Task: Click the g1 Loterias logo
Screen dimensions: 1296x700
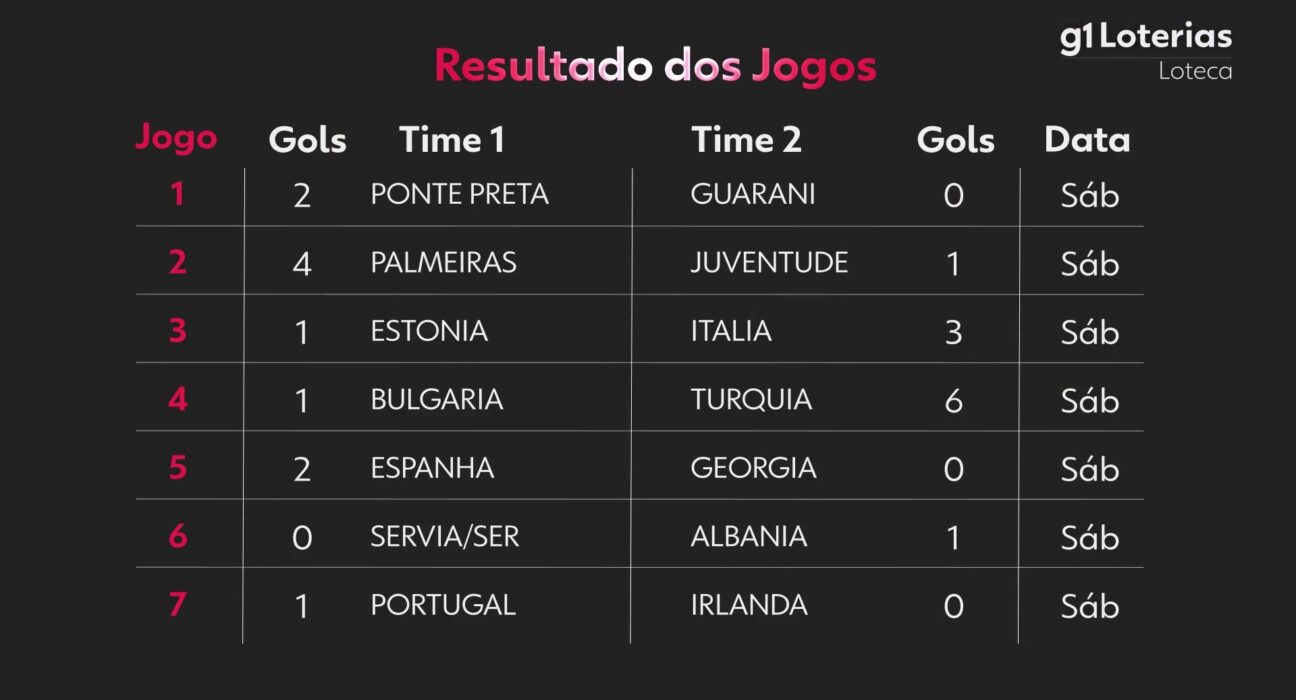Action: click(x=1145, y=38)
